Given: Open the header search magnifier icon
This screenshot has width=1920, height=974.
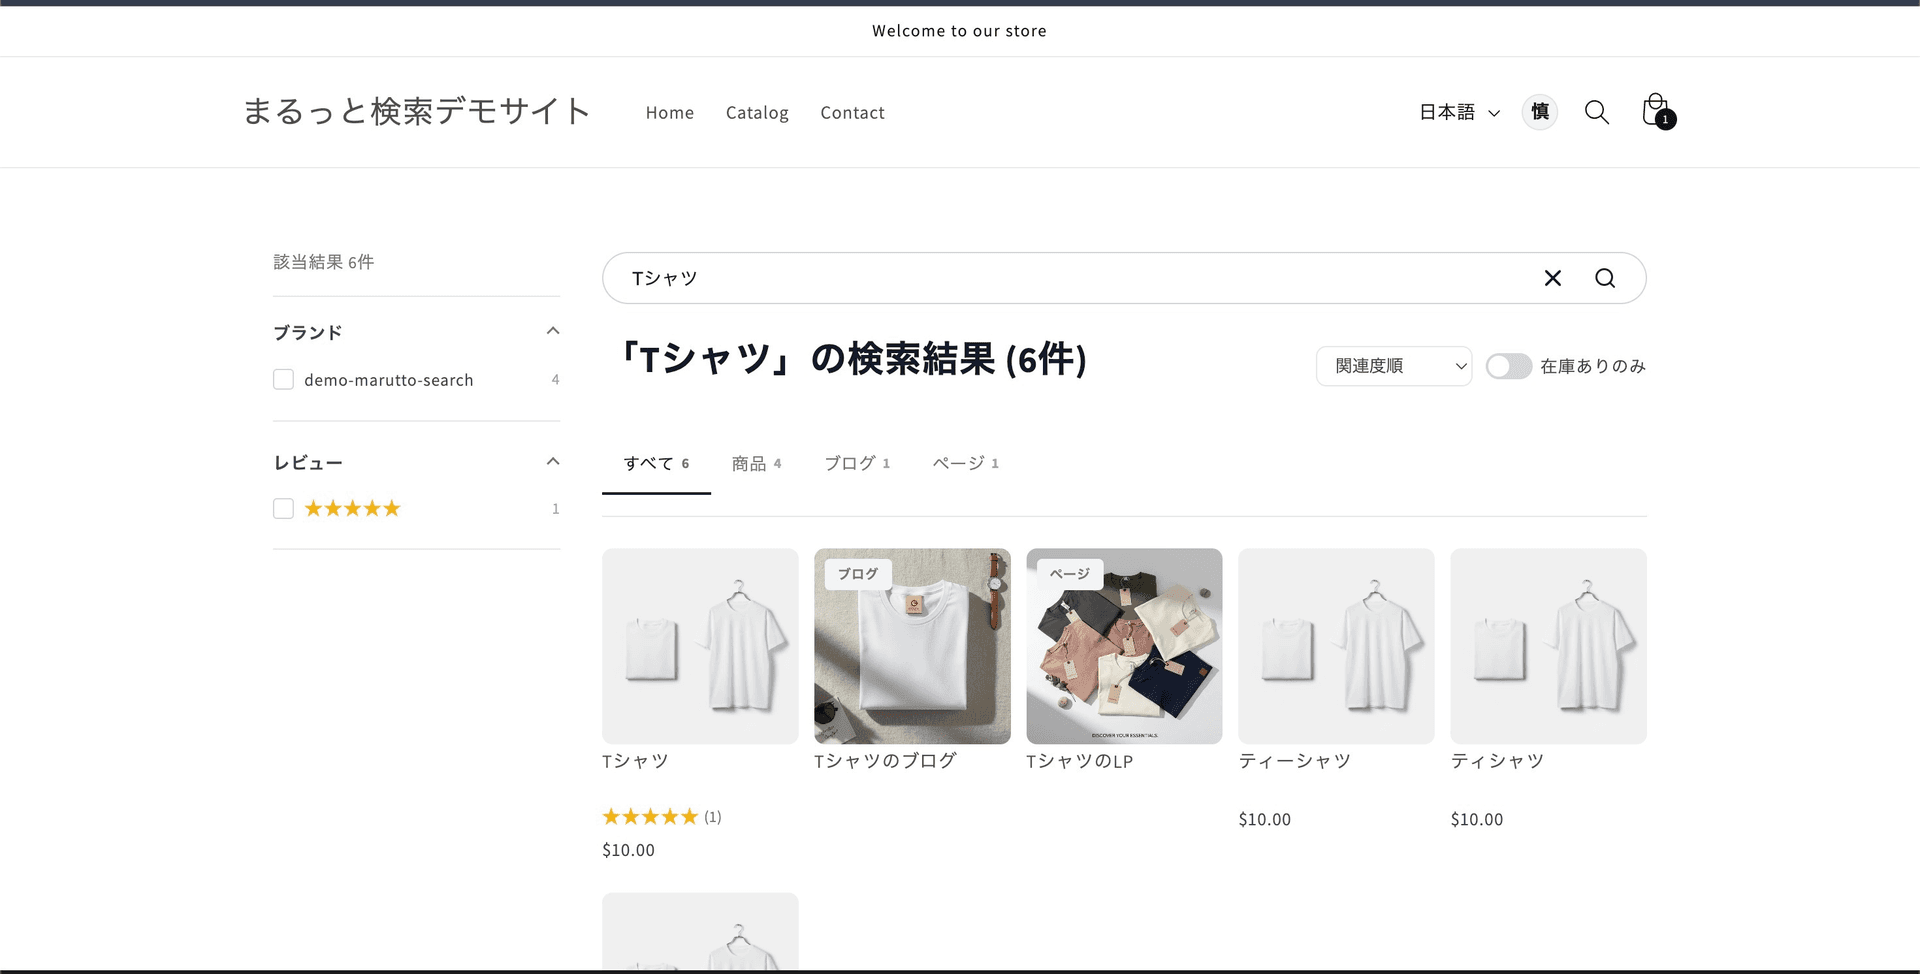Looking at the screenshot, I should (1597, 112).
